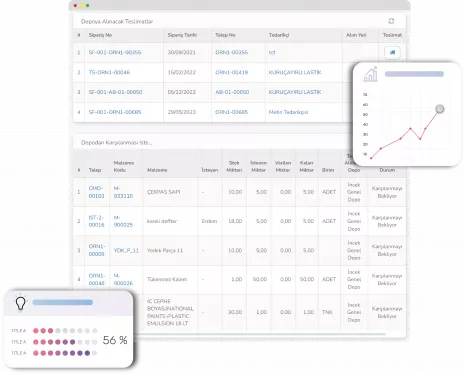Click the Talep No column header
The height and width of the screenshot is (375, 465).
coord(225,35)
